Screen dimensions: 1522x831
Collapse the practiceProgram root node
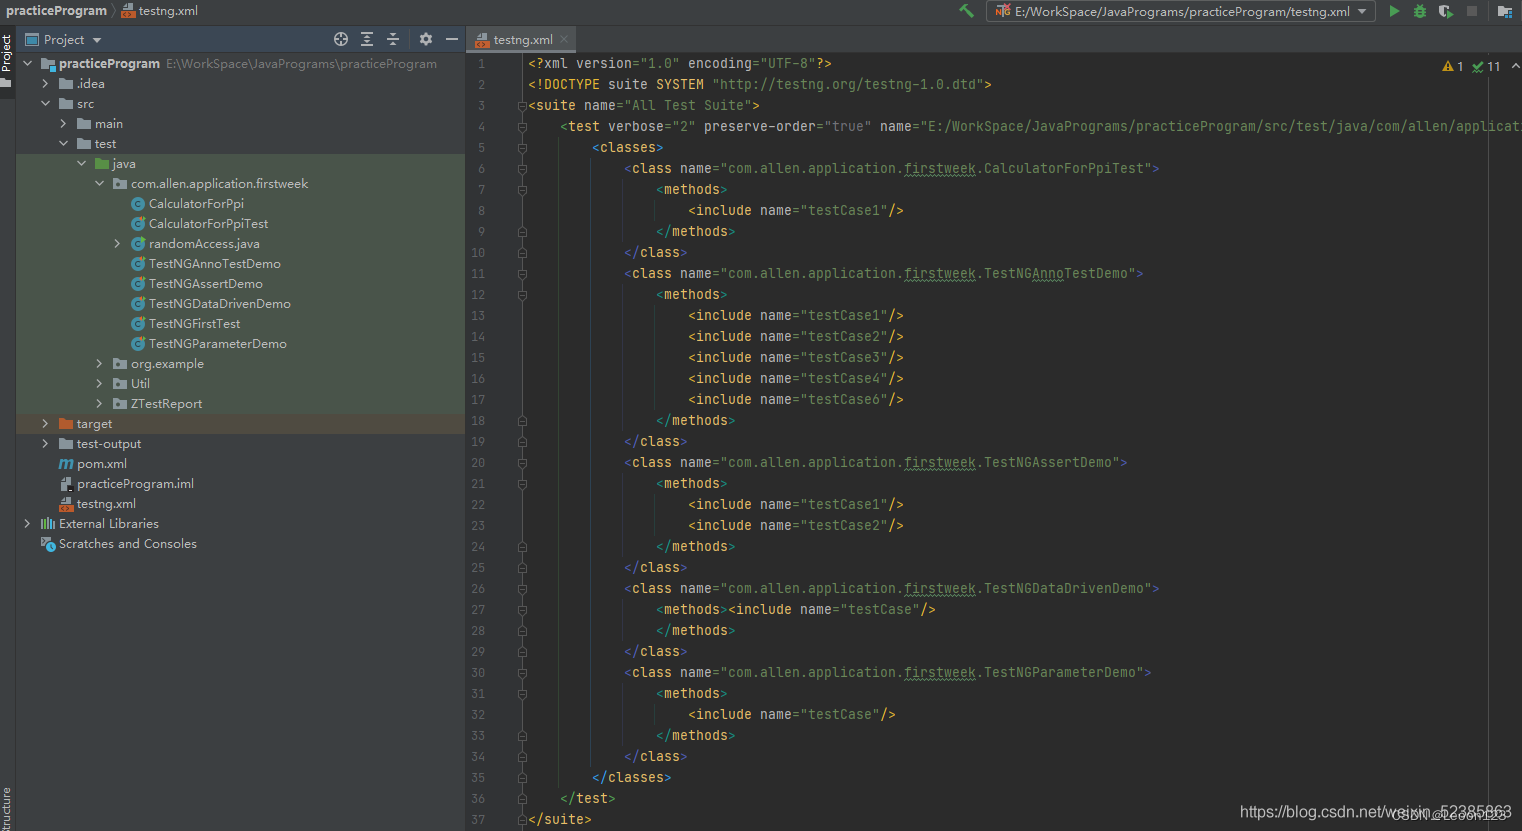click(28, 63)
